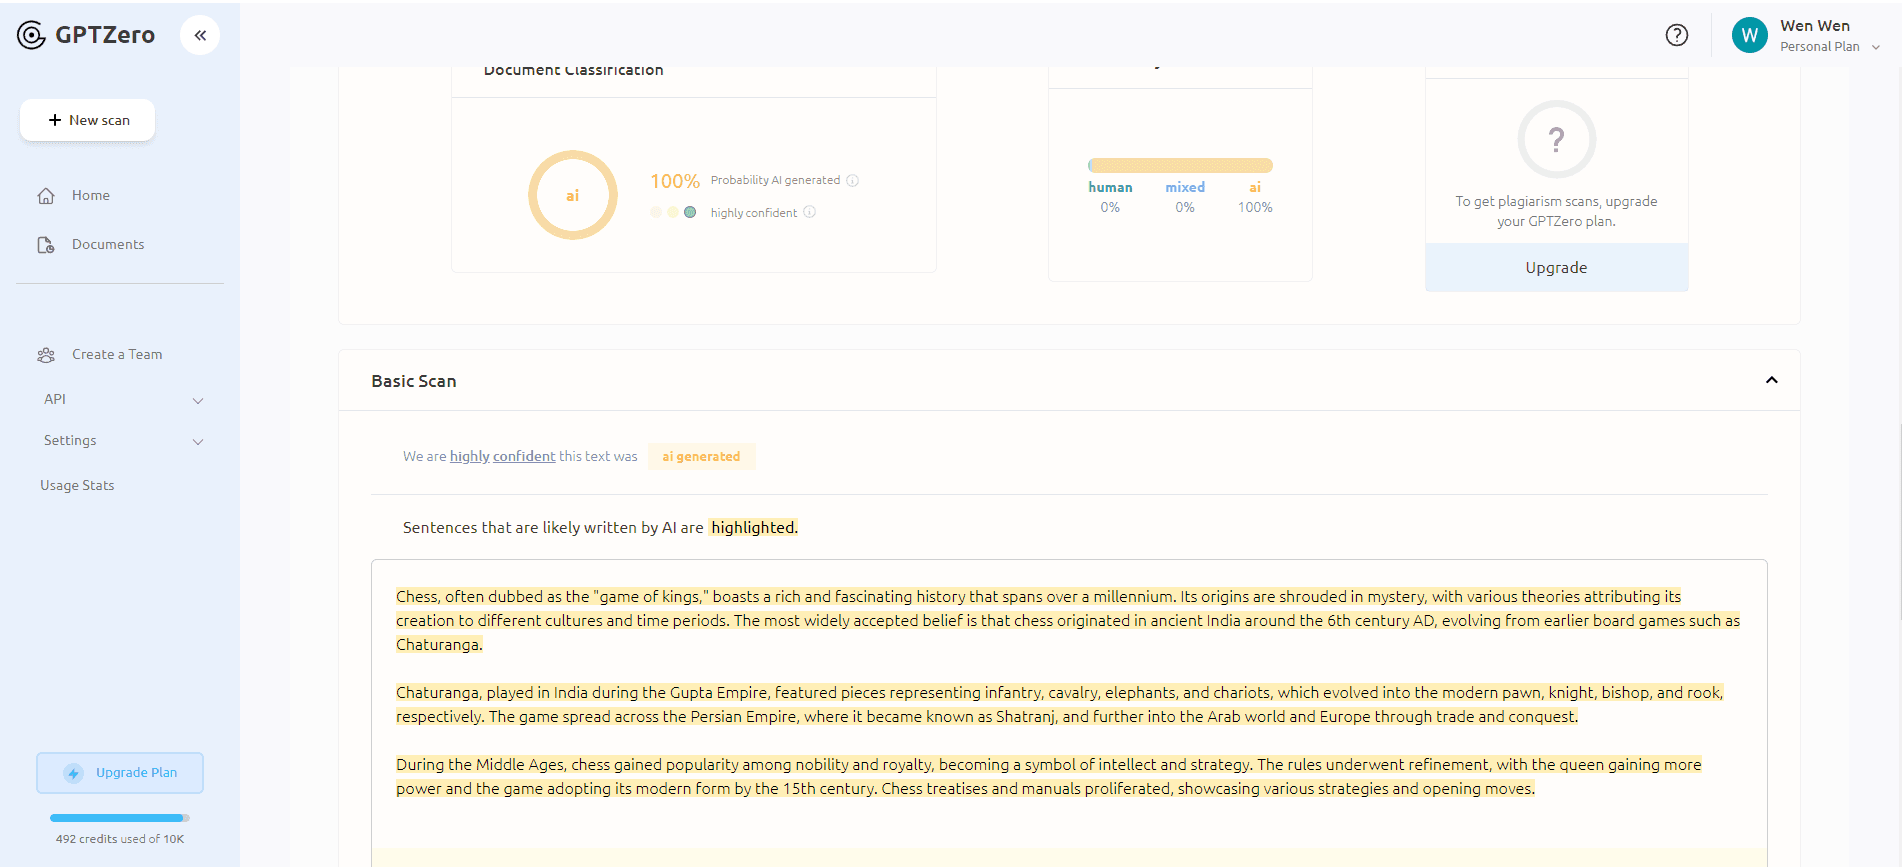Open the help question mark icon
This screenshot has width=1902, height=867.
[x=1676, y=35]
